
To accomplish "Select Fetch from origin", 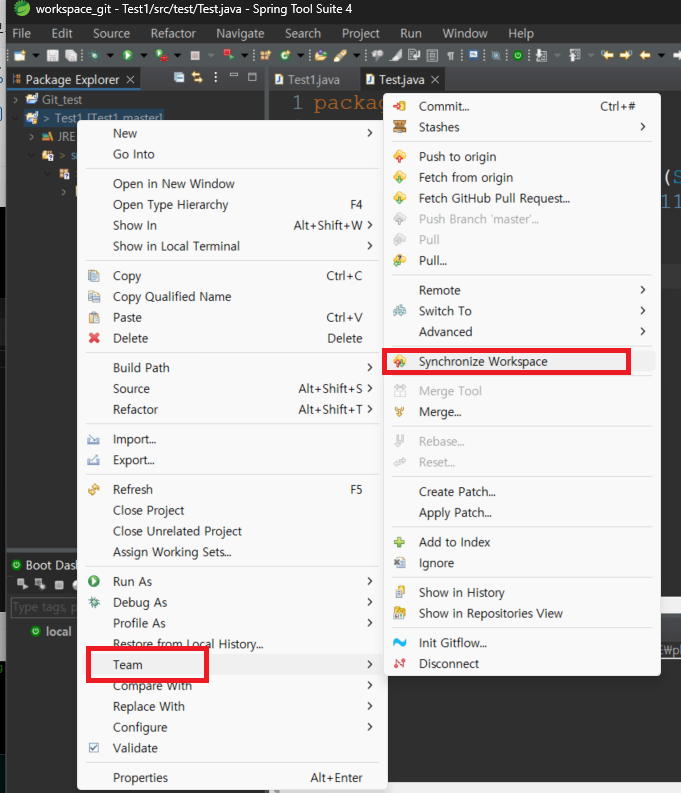I will click(x=521, y=178).
